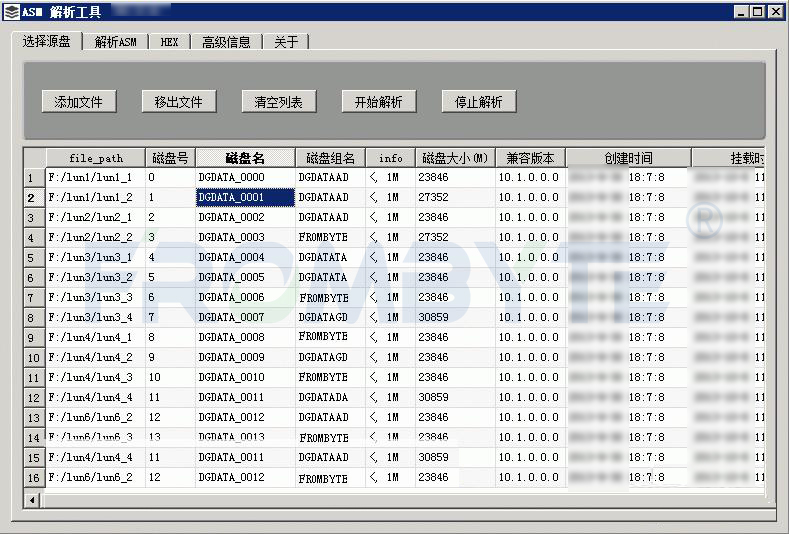
Task: Click disk number 13 in row 14
Action: pos(170,437)
